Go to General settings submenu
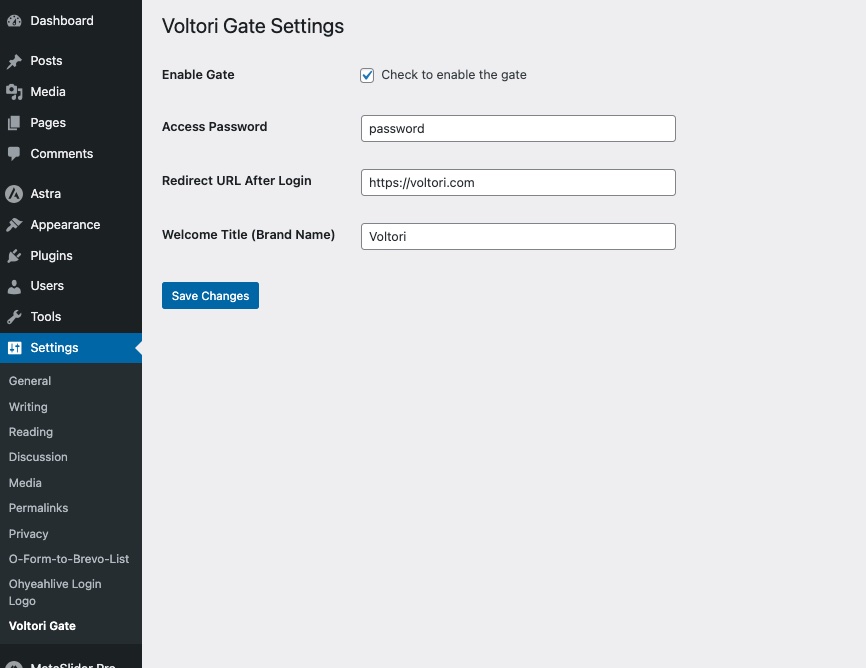 point(30,381)
